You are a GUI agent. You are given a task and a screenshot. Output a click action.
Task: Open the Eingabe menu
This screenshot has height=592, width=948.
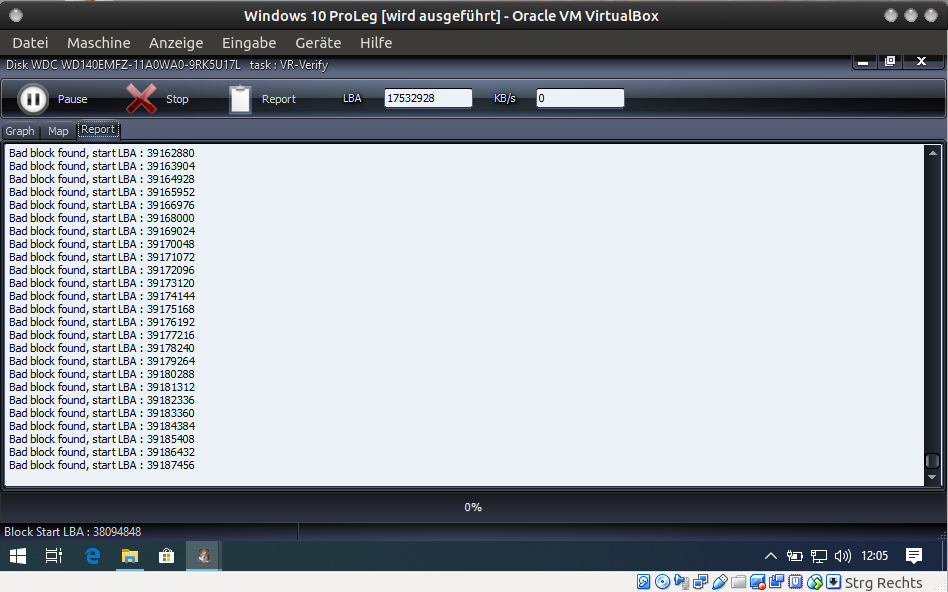coord(249,43)
